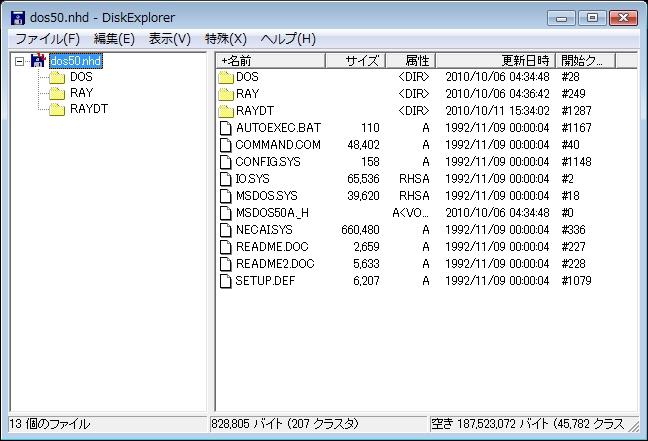Click status bar 828,805 バイト text
This screenshot has height=441, width=648.
[285, 424]
